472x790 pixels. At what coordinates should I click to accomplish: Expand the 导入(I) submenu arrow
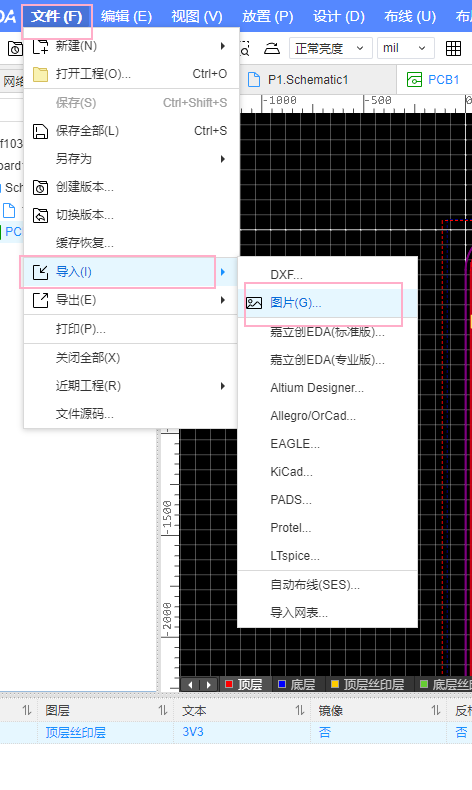(x=223, y=272)
